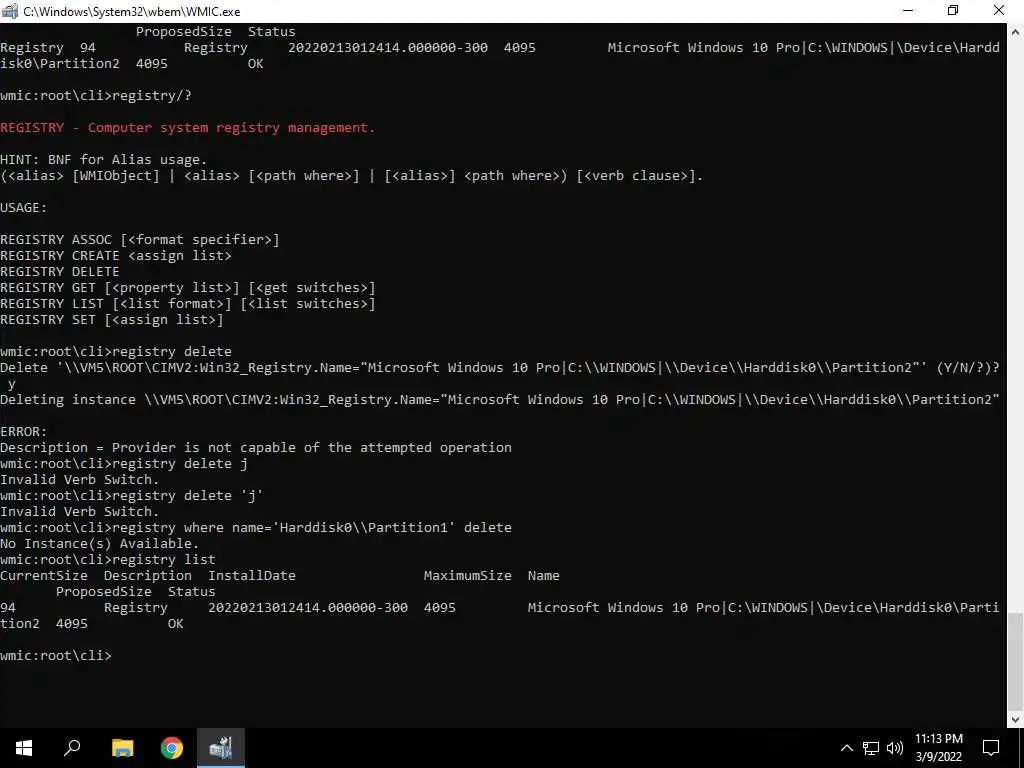Click 'REGISTRY ASSOC' usage line

click(140, 240)
